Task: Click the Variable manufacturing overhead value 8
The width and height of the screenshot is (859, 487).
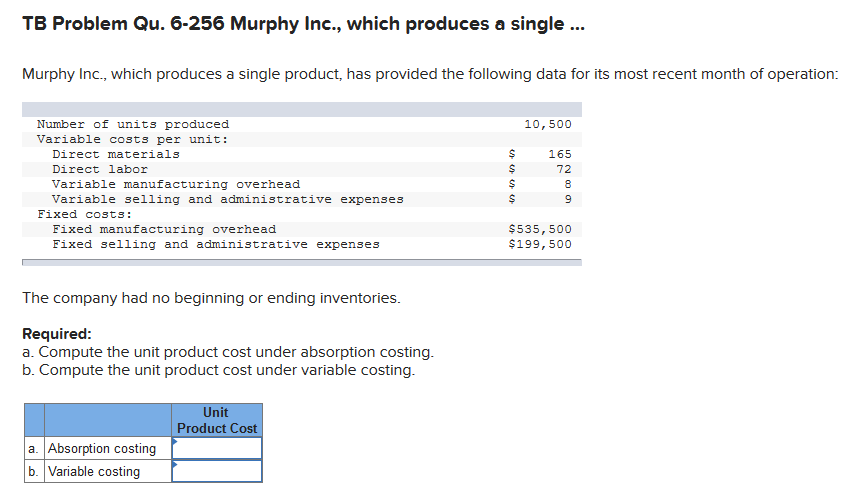Action: point(568,184)
